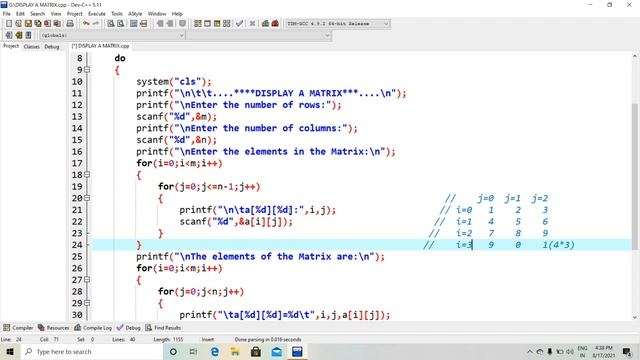This screenshot has height=360, width=640.
Task: Click the Open file toolbar icon
Action: 18,24
